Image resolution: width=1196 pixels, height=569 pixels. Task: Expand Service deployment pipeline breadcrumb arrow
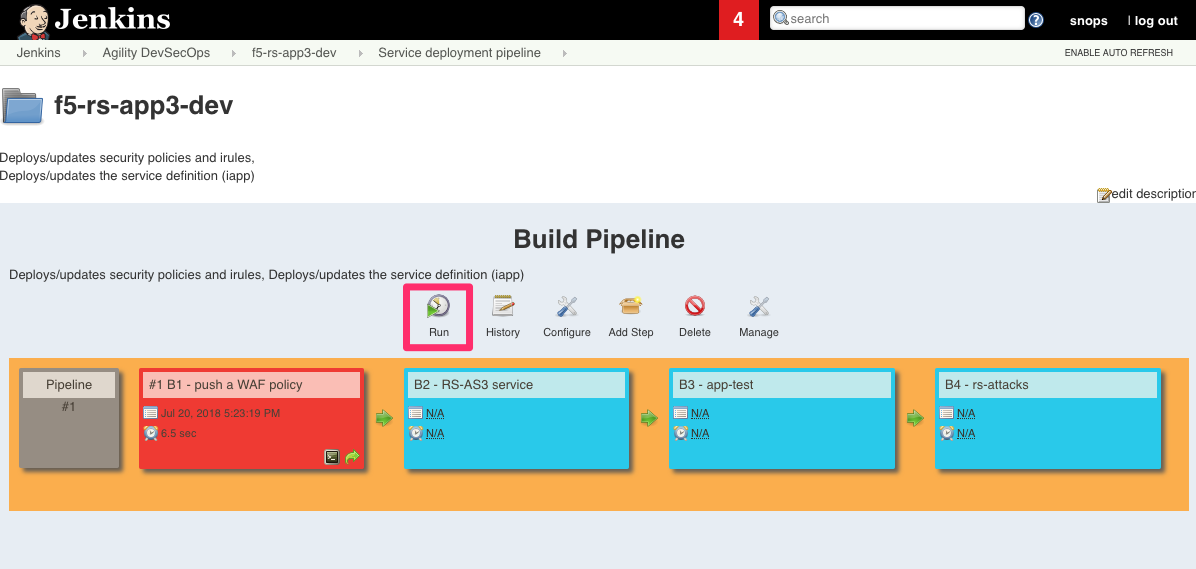pos(564,53)
